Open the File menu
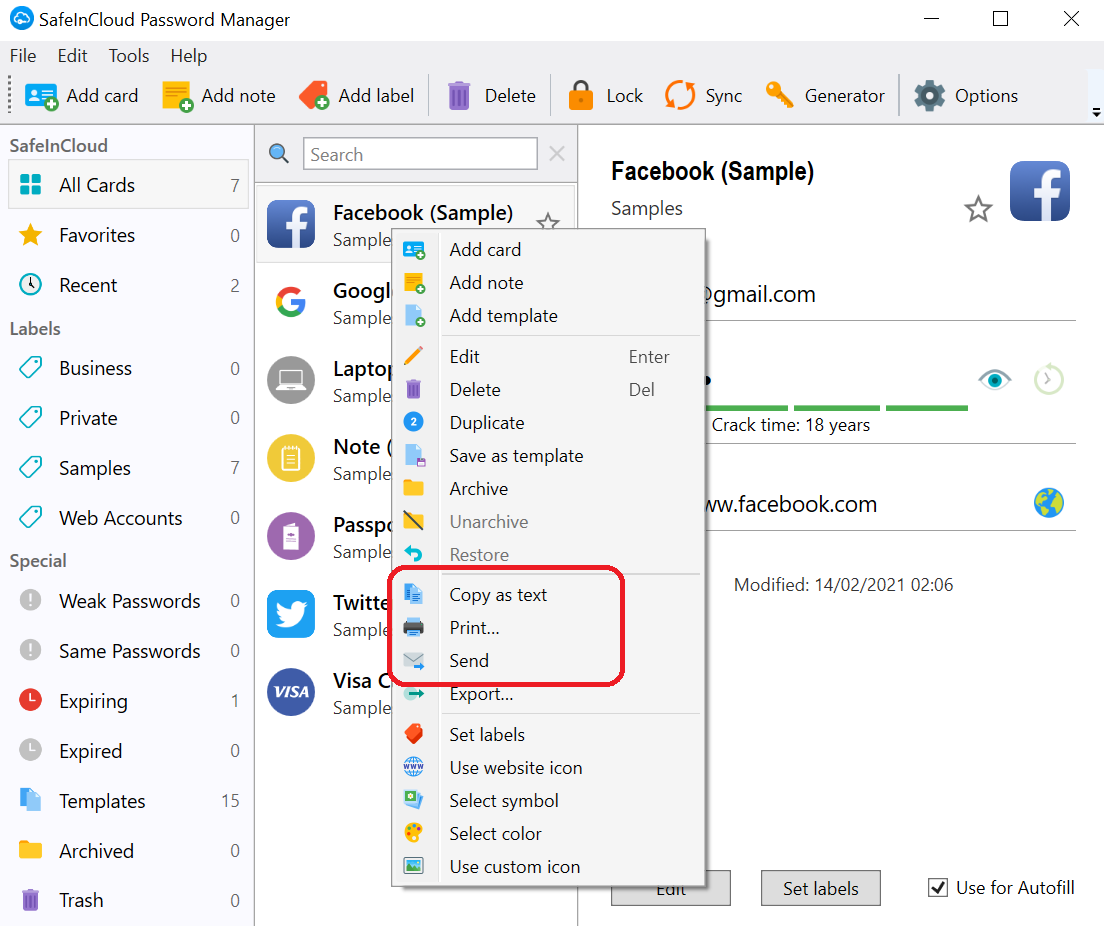 coord(23,56)
